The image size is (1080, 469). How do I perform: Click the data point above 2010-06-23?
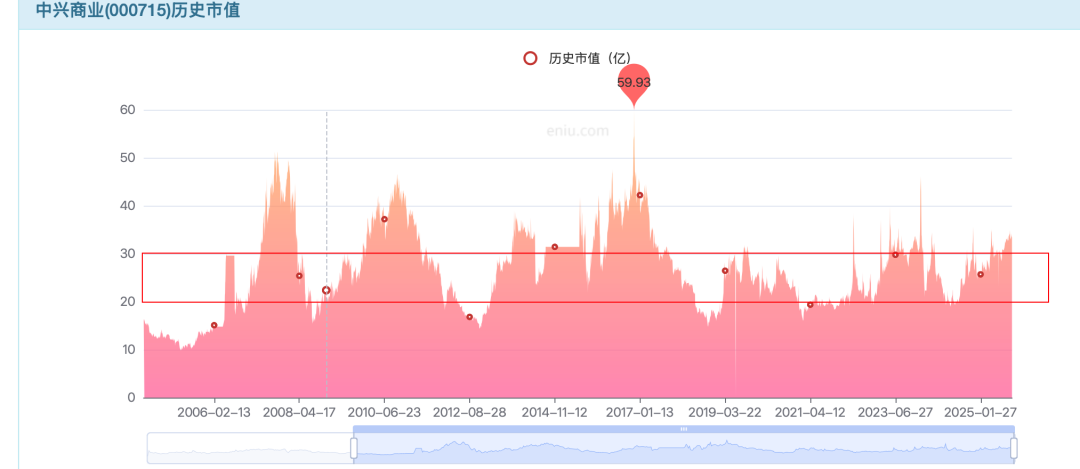[384, 219]
